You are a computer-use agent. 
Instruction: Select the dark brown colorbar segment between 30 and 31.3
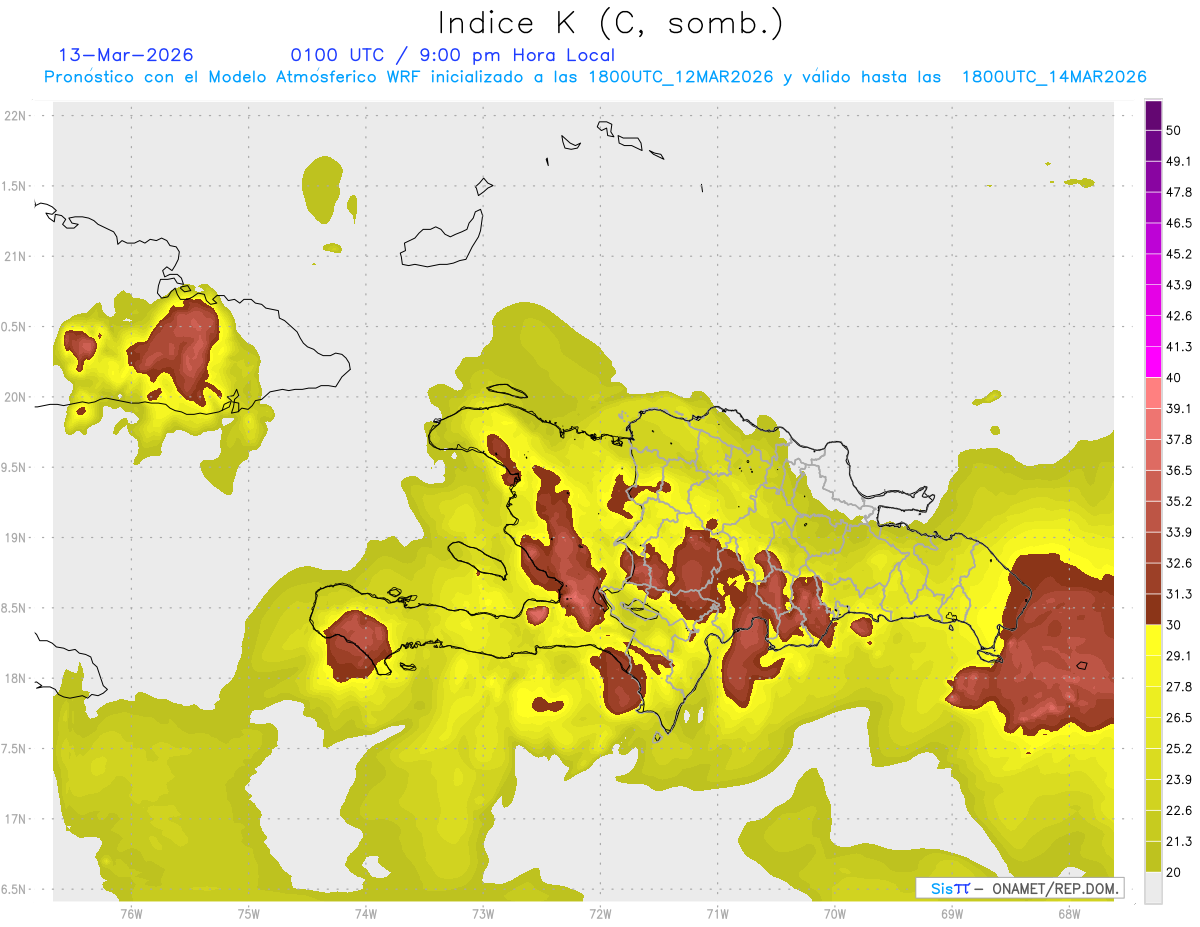(x=1154, y=609)
